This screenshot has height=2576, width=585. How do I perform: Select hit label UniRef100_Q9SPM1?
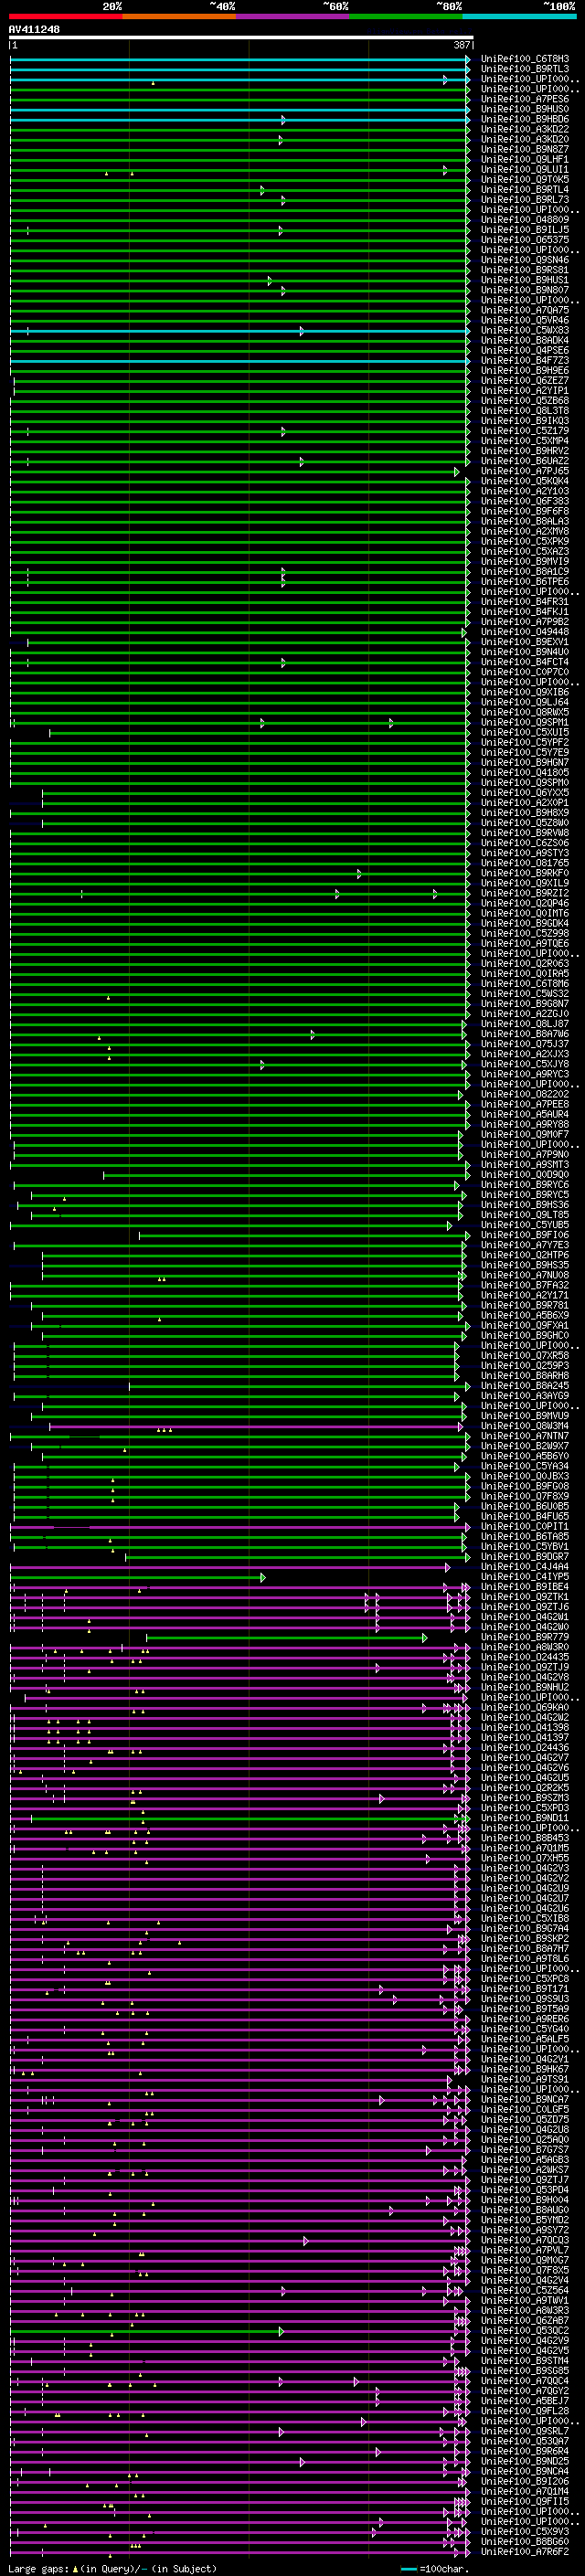[x=525, y=723]
